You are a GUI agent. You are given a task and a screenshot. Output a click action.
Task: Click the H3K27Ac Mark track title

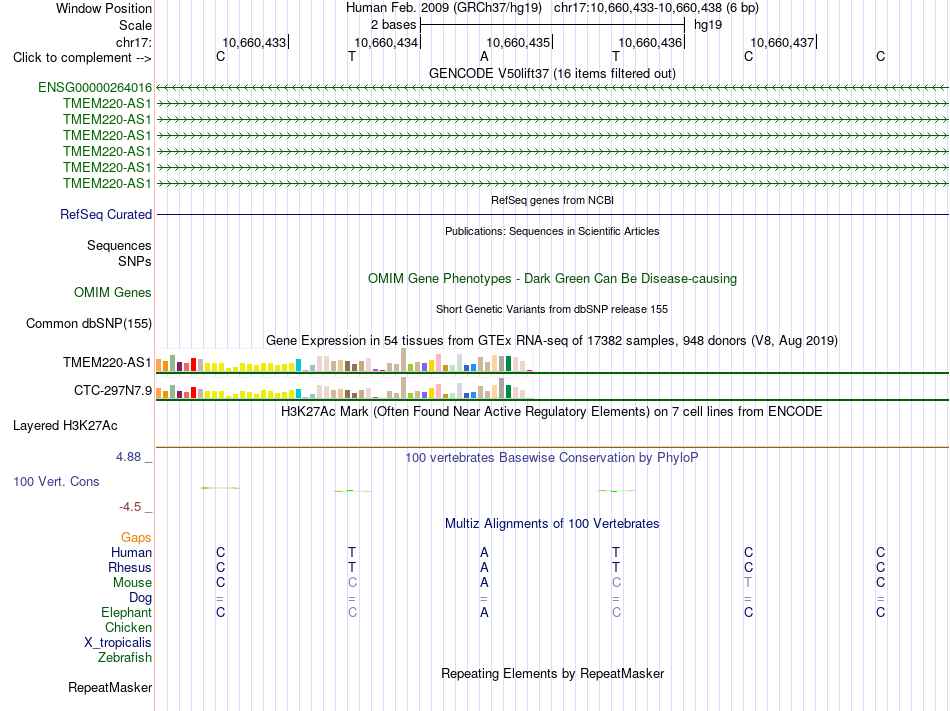(x=552, y=412)
